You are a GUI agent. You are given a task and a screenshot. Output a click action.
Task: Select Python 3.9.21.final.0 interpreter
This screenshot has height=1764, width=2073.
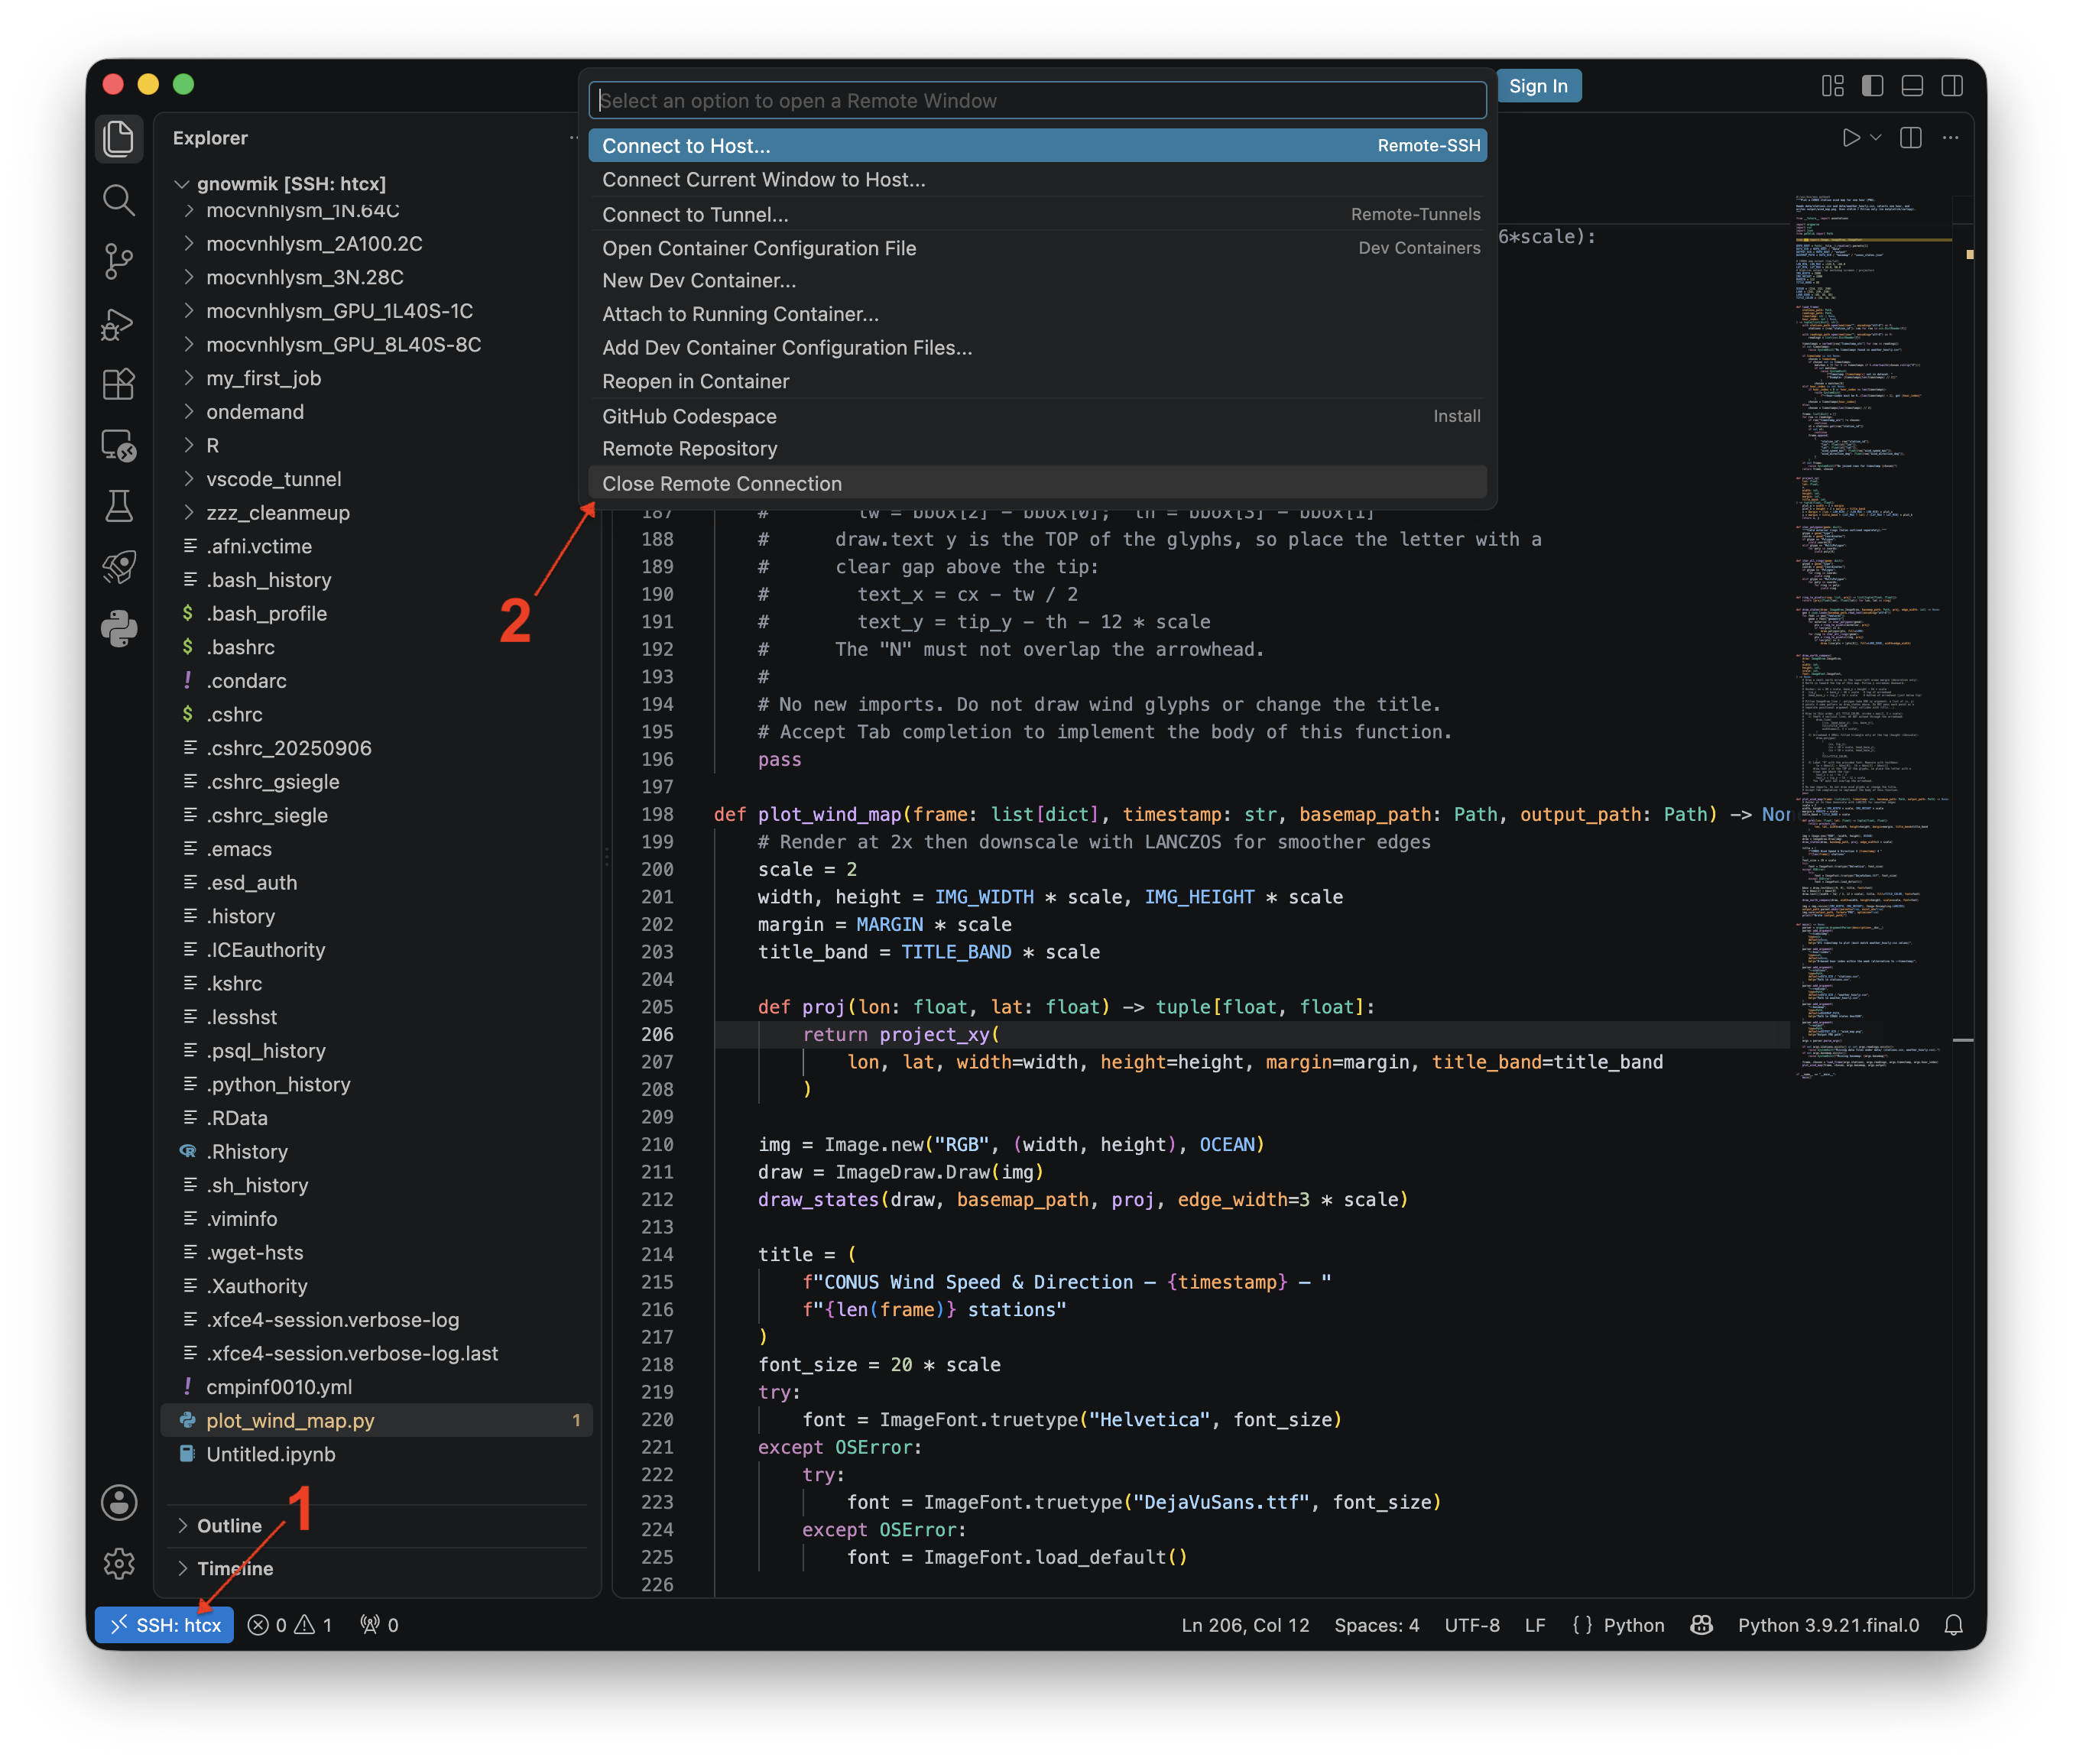coord(1828,1625)
